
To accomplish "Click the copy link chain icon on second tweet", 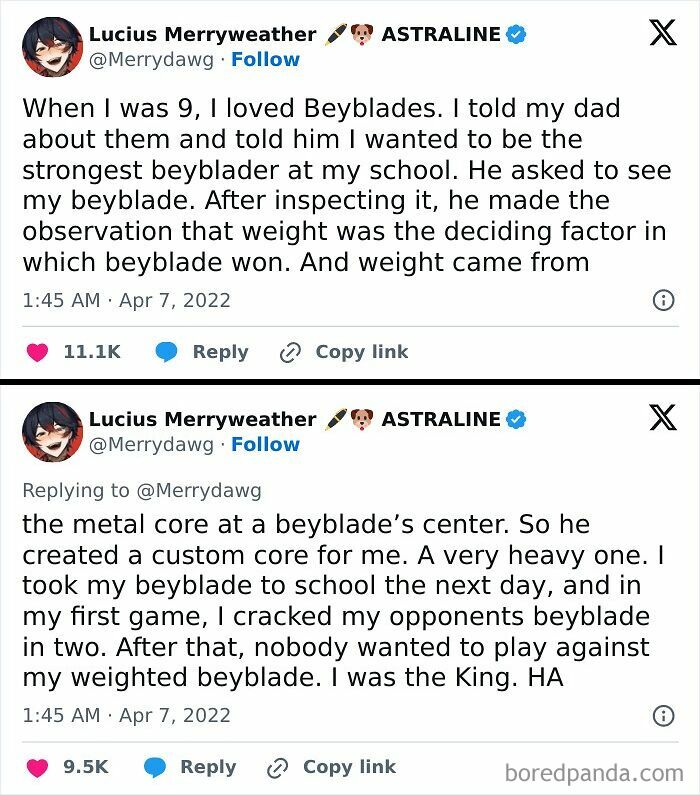I will pyautogui.click(x=278, y=767).
